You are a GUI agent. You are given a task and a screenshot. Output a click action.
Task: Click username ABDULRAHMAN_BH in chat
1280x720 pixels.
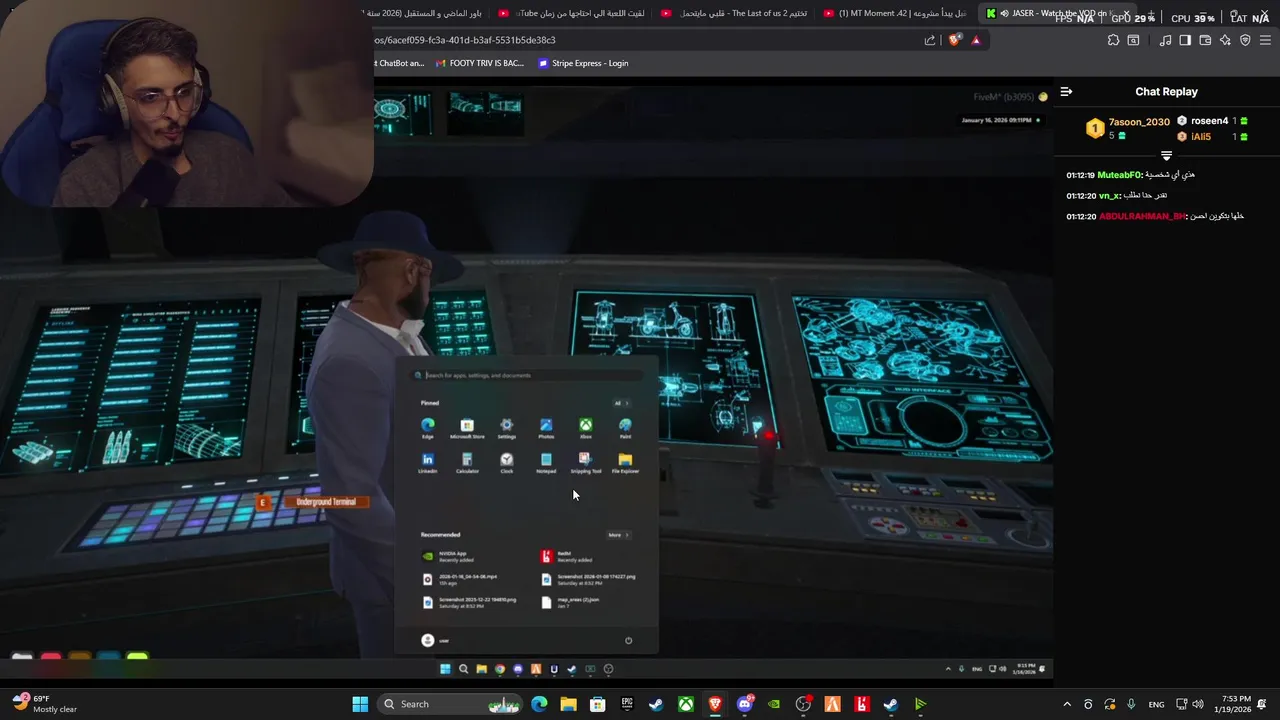click(1142, 216)
